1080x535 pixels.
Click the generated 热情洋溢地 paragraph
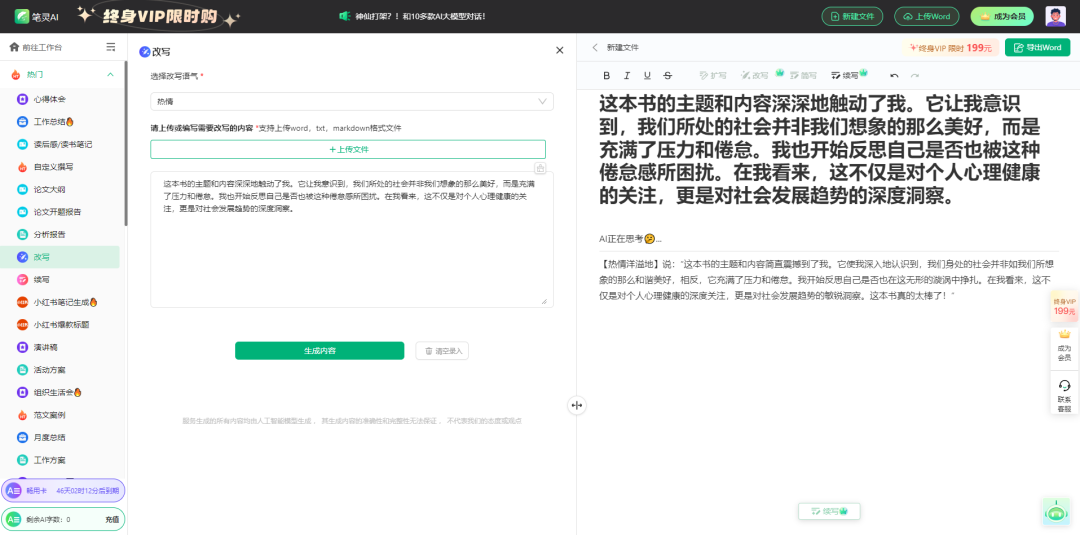829,279
